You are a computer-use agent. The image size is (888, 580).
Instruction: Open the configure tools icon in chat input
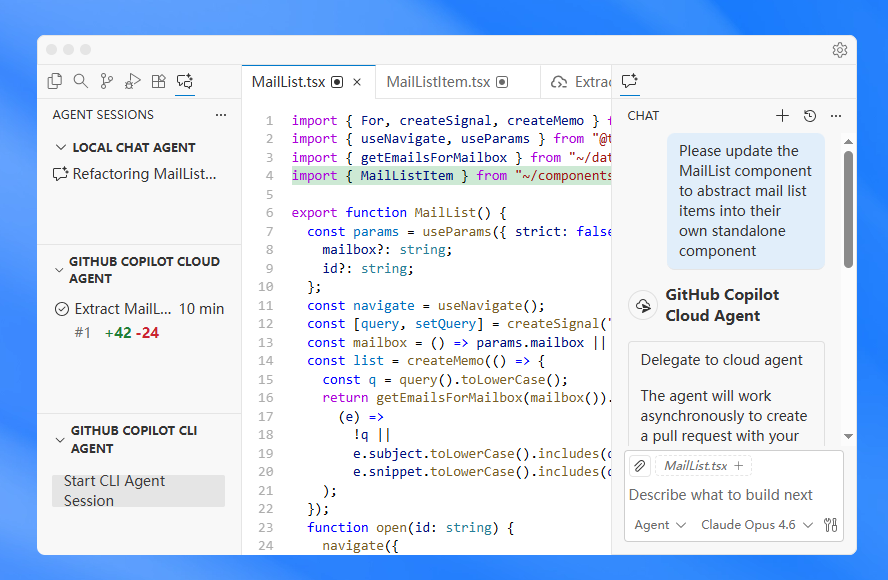click(830, 525)
